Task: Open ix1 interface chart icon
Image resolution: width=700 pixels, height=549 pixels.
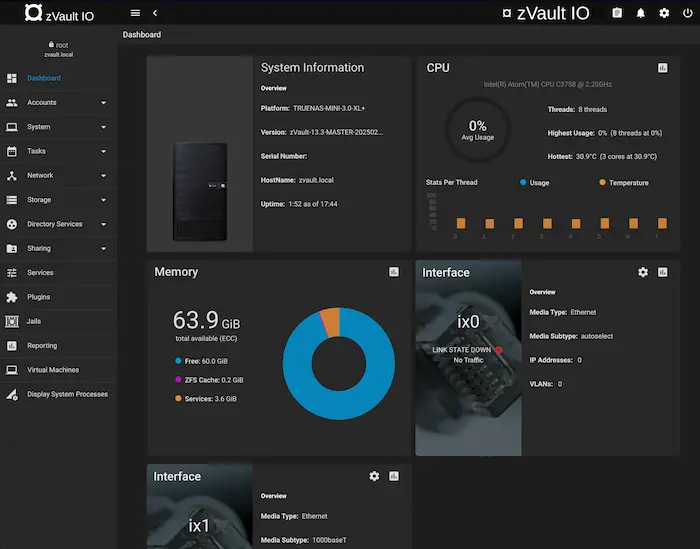Action: click(x=394, y=476)
